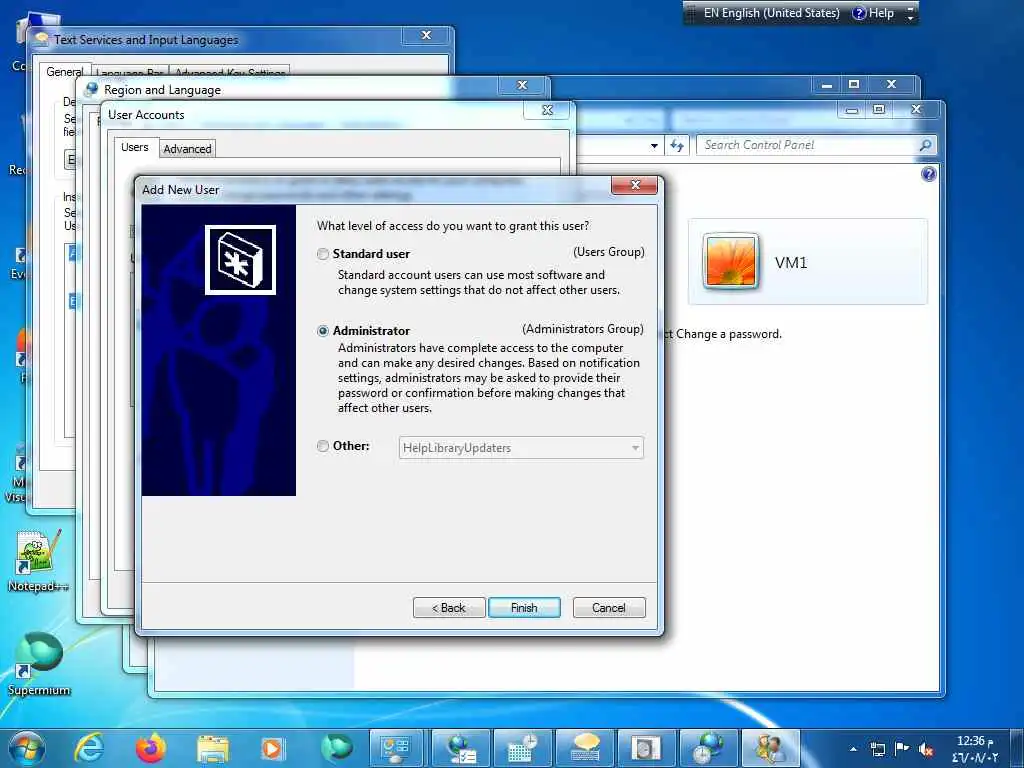Select the Other radio button
The width and height of the screenshot is (1024, 768).
point(323,446)
